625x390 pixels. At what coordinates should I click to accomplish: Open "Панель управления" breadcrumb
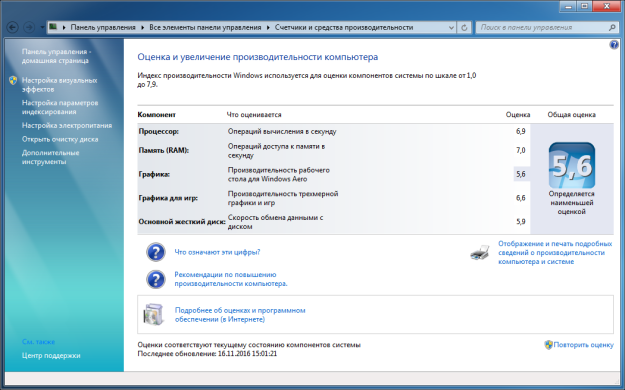[103, 28]
